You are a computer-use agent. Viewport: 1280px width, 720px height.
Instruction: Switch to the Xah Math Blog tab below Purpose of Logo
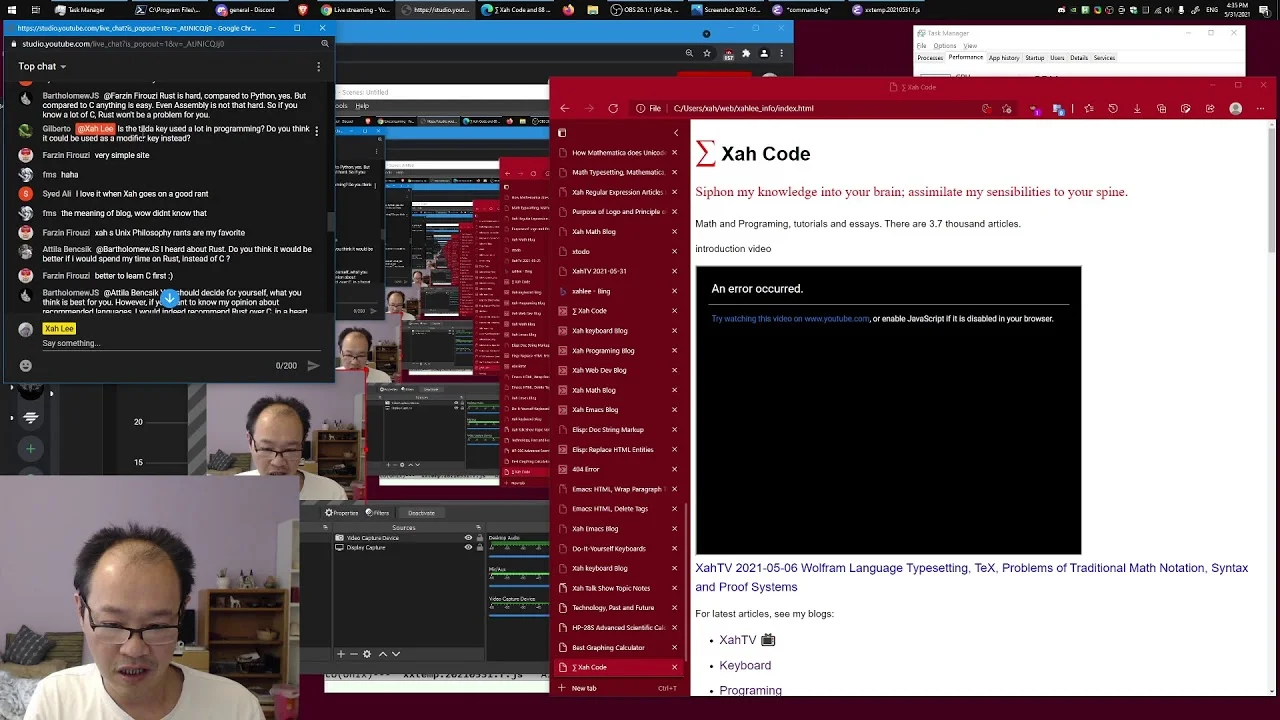pos(616,232)
